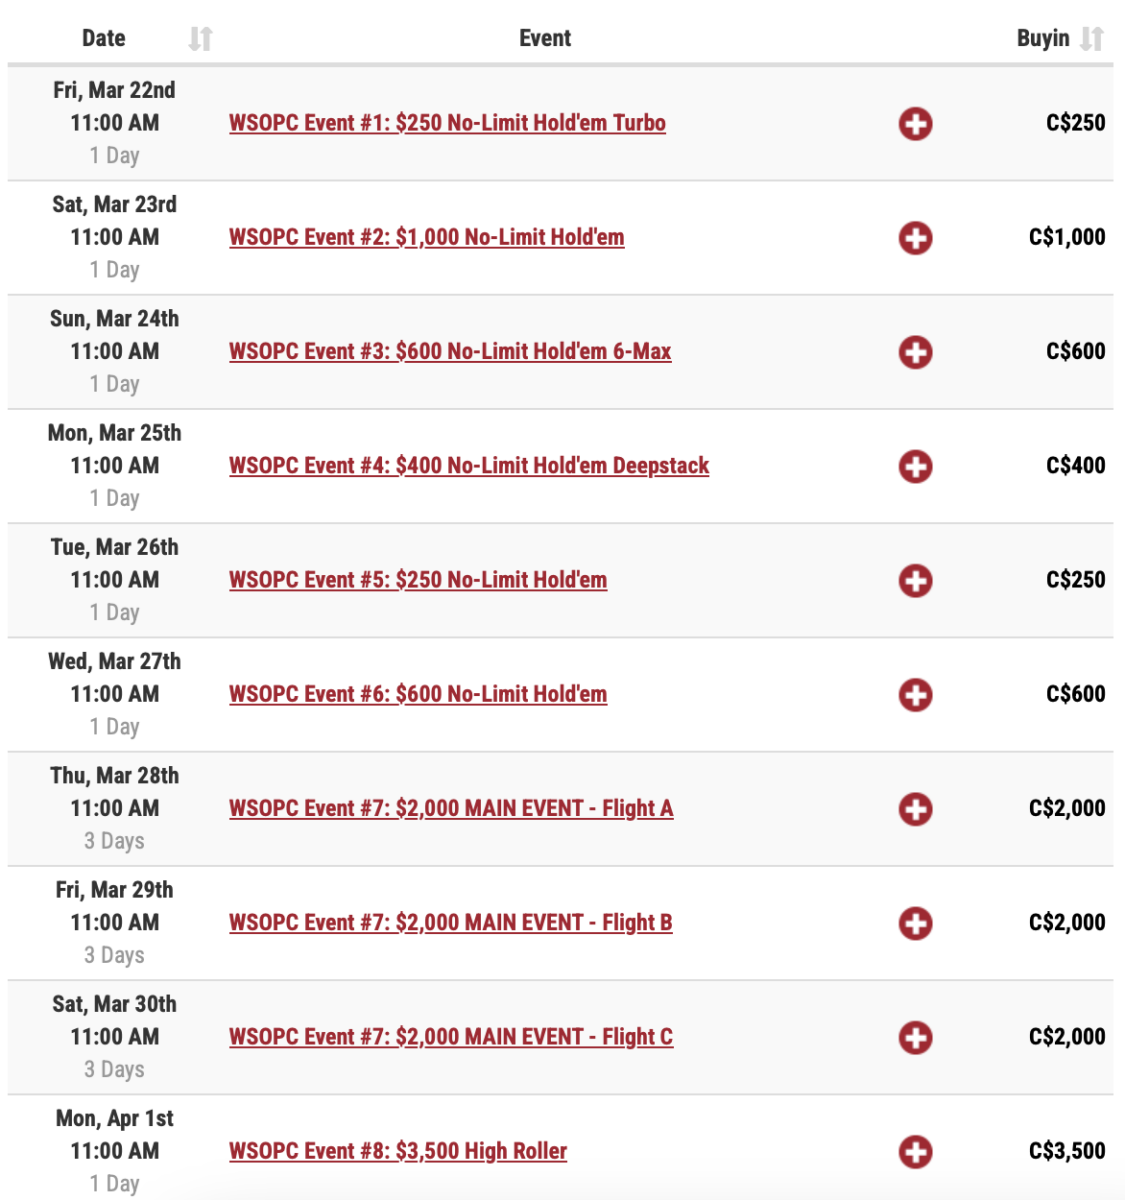Click plus icon for Main Event Flight A
The width and height of the screenshot is (1125, 1200).
point(915,809)
